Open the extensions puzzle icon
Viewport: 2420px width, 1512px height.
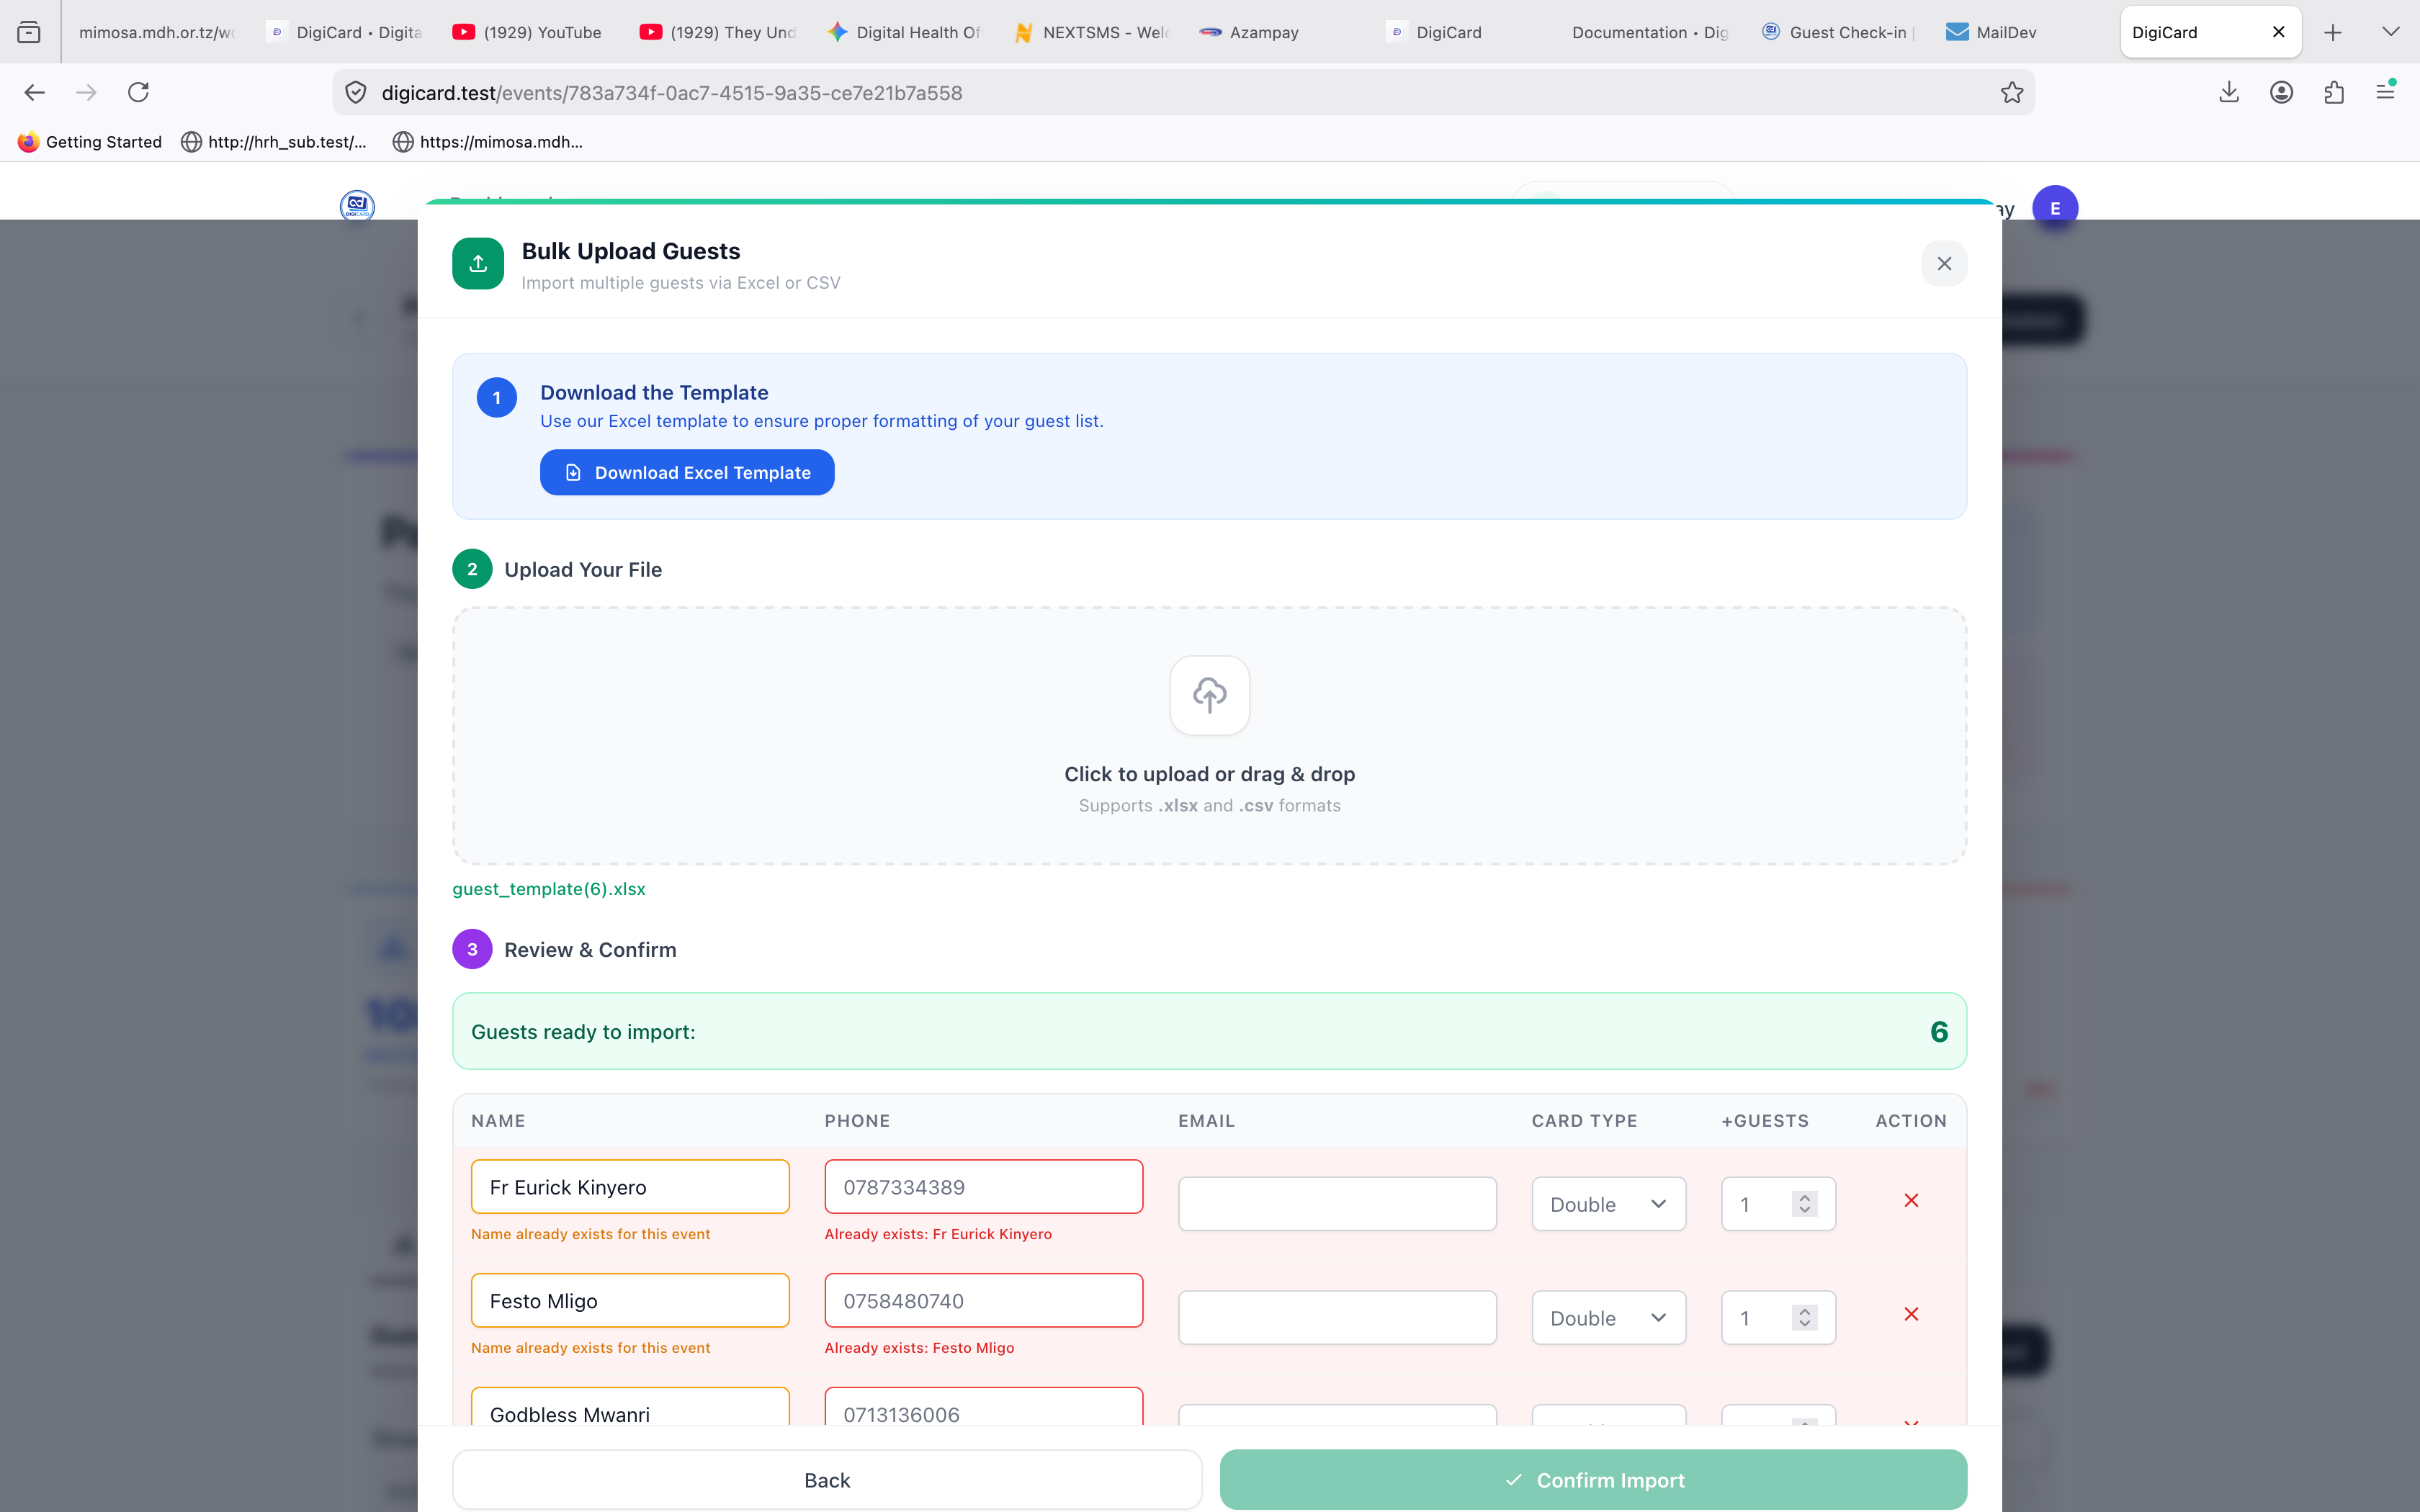2334,93
